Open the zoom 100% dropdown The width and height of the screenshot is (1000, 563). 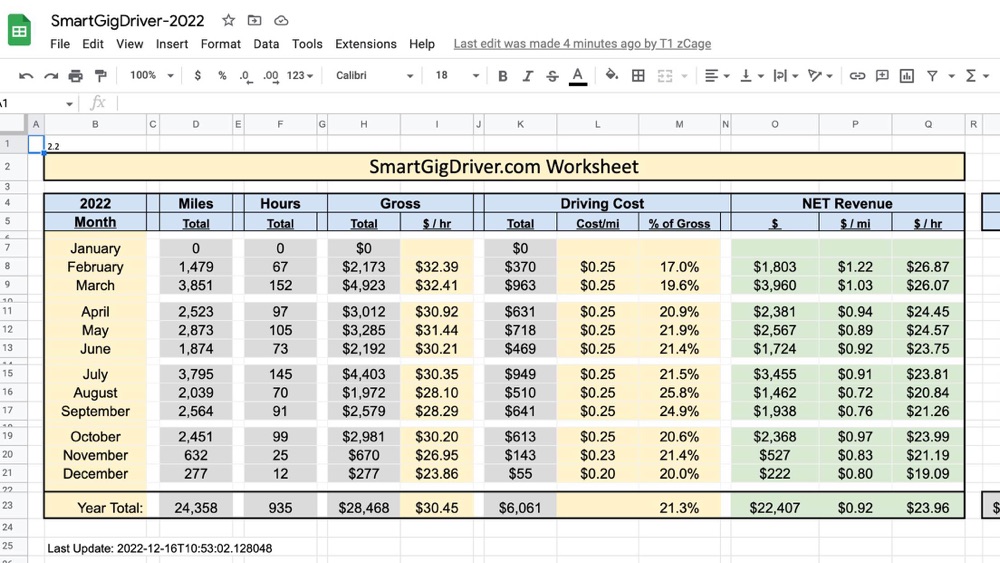(151, 75)
